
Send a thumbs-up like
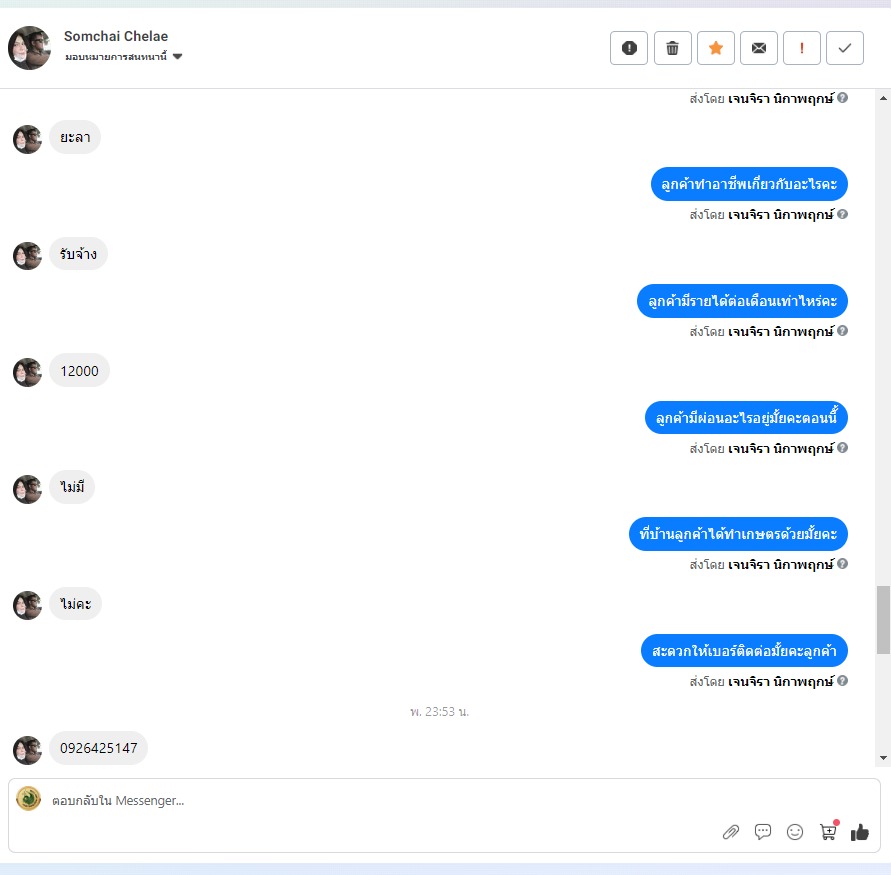[860, 832]
